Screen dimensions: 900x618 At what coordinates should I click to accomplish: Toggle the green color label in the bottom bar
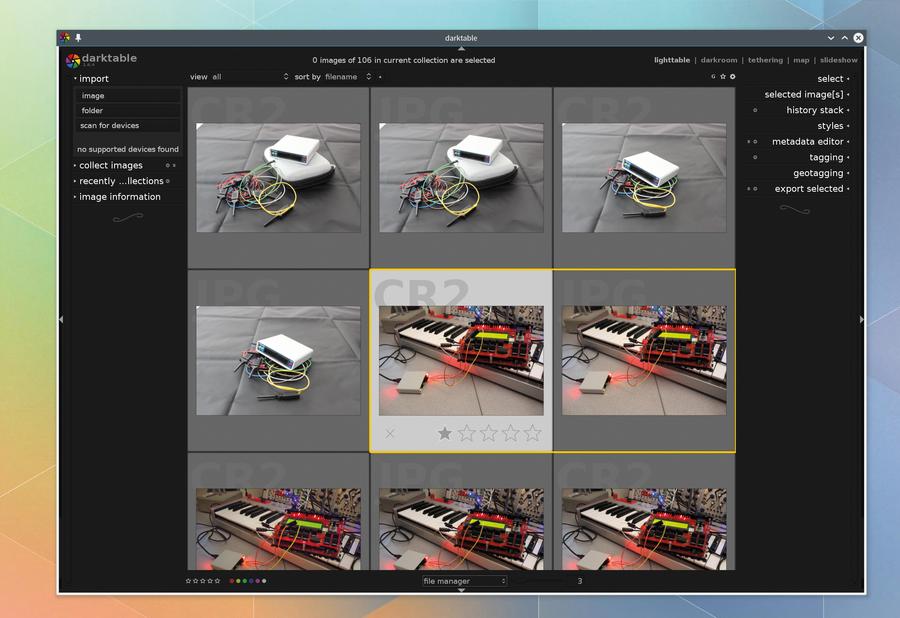[245, 581]
